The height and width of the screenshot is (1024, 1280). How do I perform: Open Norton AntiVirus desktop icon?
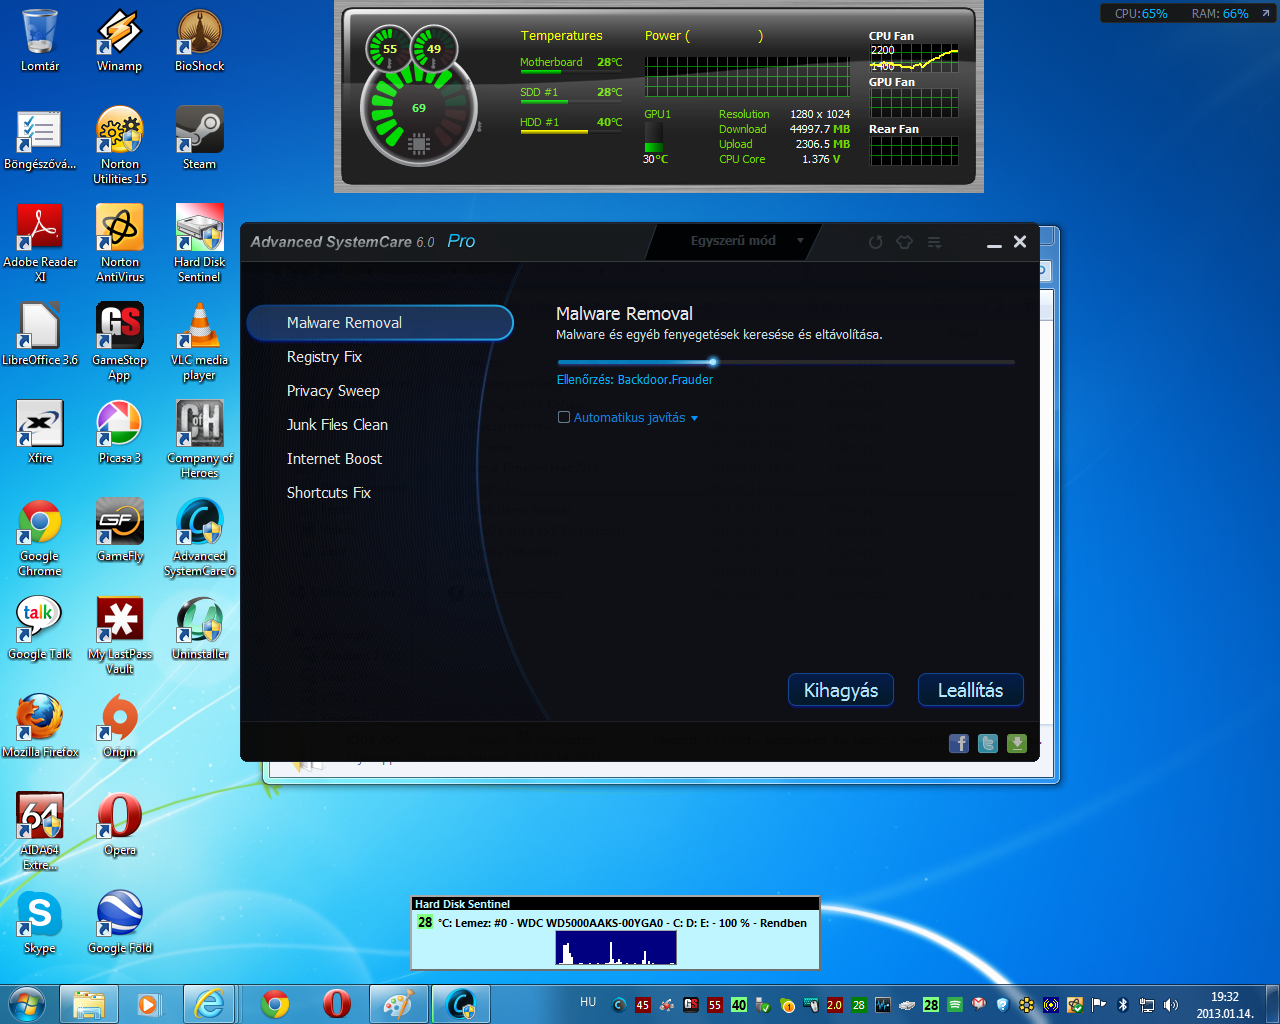pos(120,244)
